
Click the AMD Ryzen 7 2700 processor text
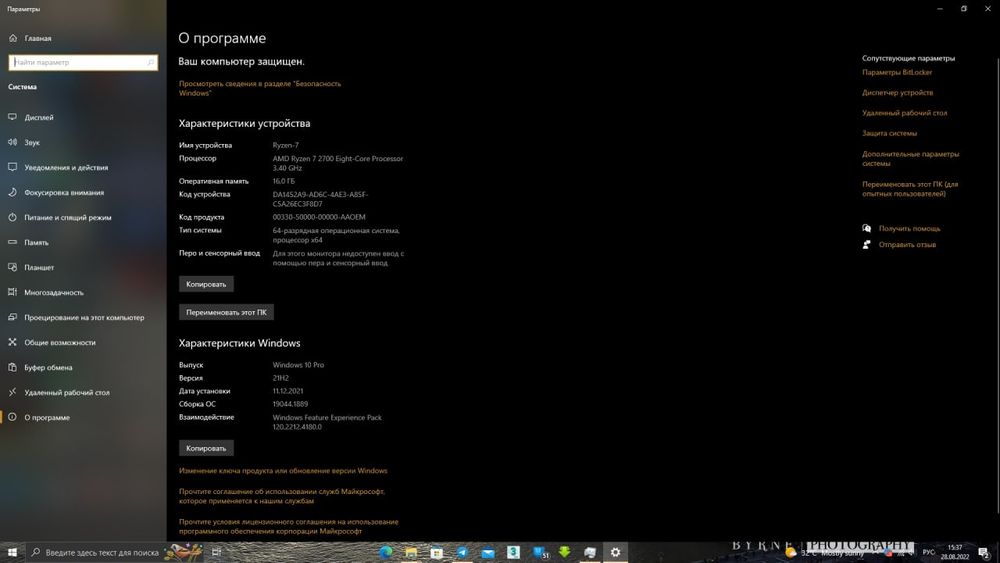coord(338,163)
